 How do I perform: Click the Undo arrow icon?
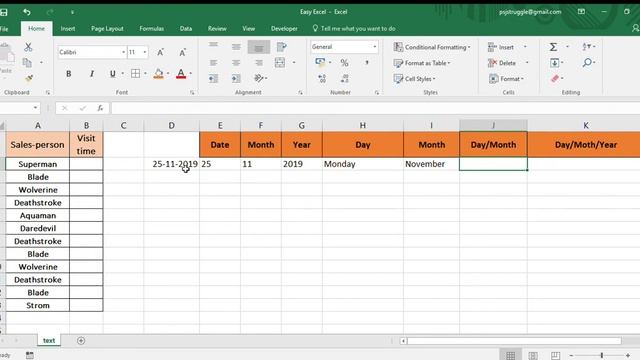(x=27, y=12)
